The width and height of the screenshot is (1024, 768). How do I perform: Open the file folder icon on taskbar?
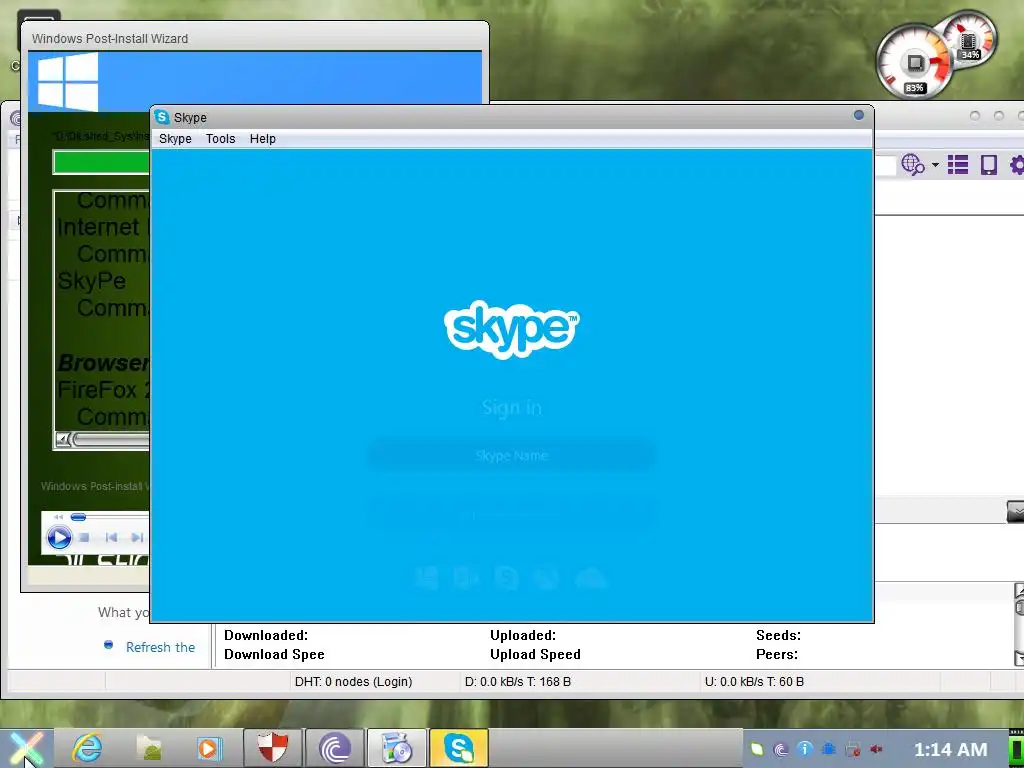tap(149, 748)
